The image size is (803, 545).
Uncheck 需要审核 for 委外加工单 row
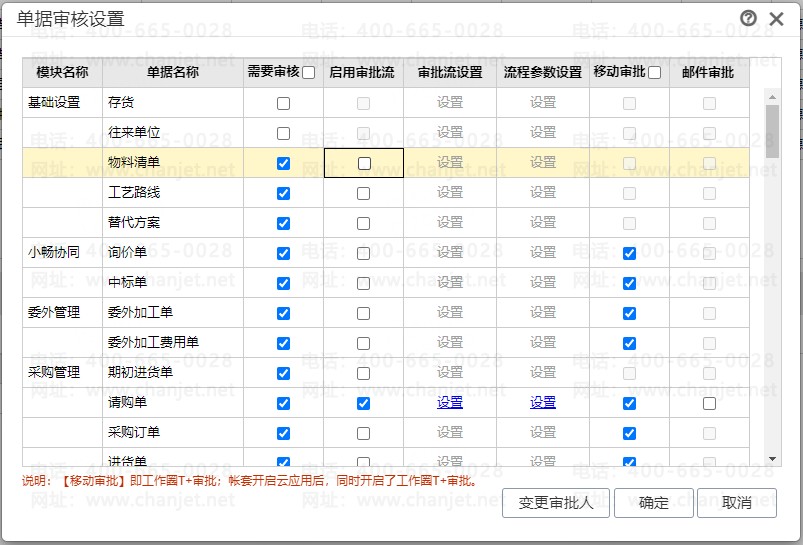coord(283,313)
